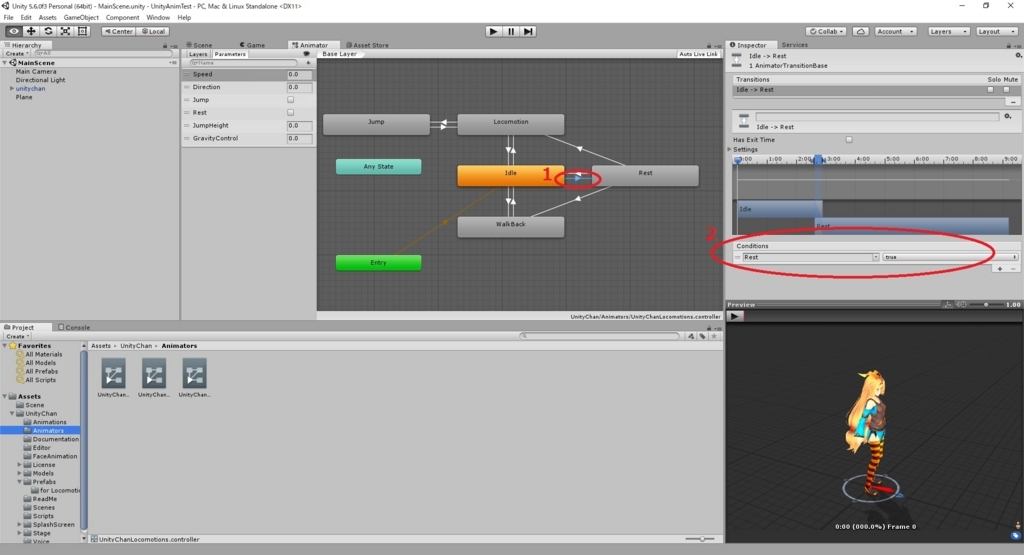
Task: Enable the Has Exit Time checkbox
Action: pos(849,140)
